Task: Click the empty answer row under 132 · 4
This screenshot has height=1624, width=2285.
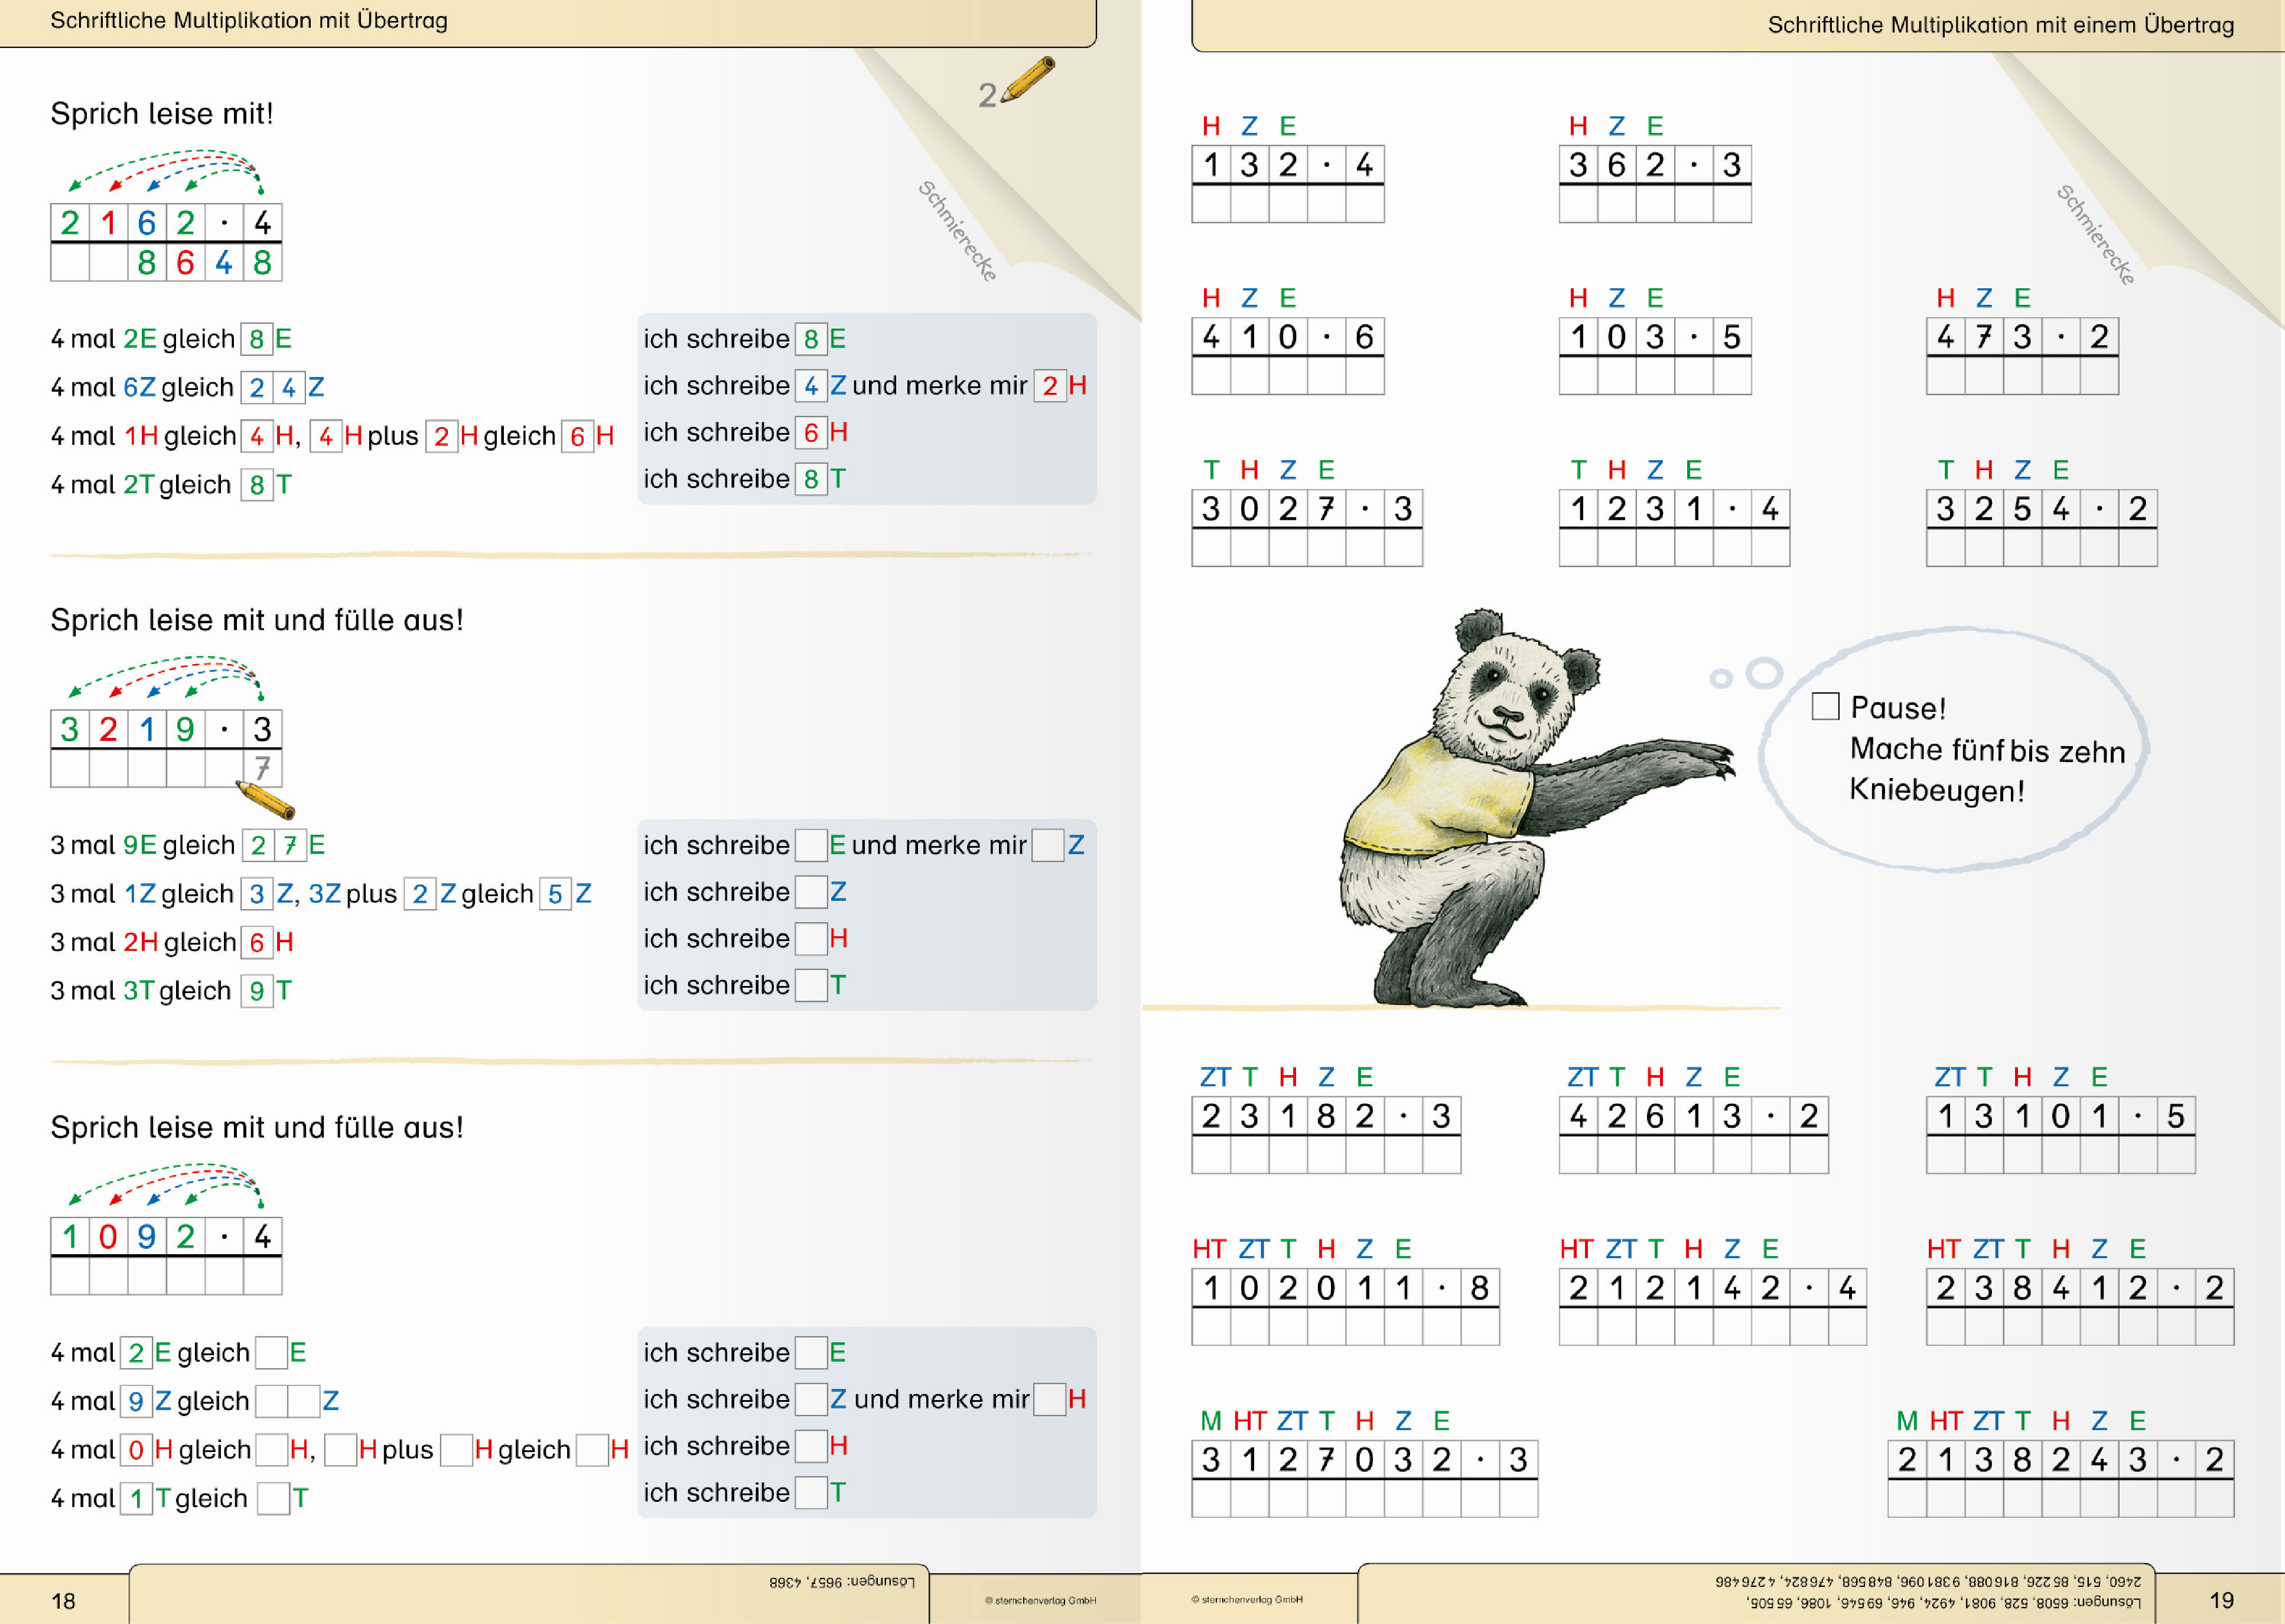Action: coord(1287,204)
